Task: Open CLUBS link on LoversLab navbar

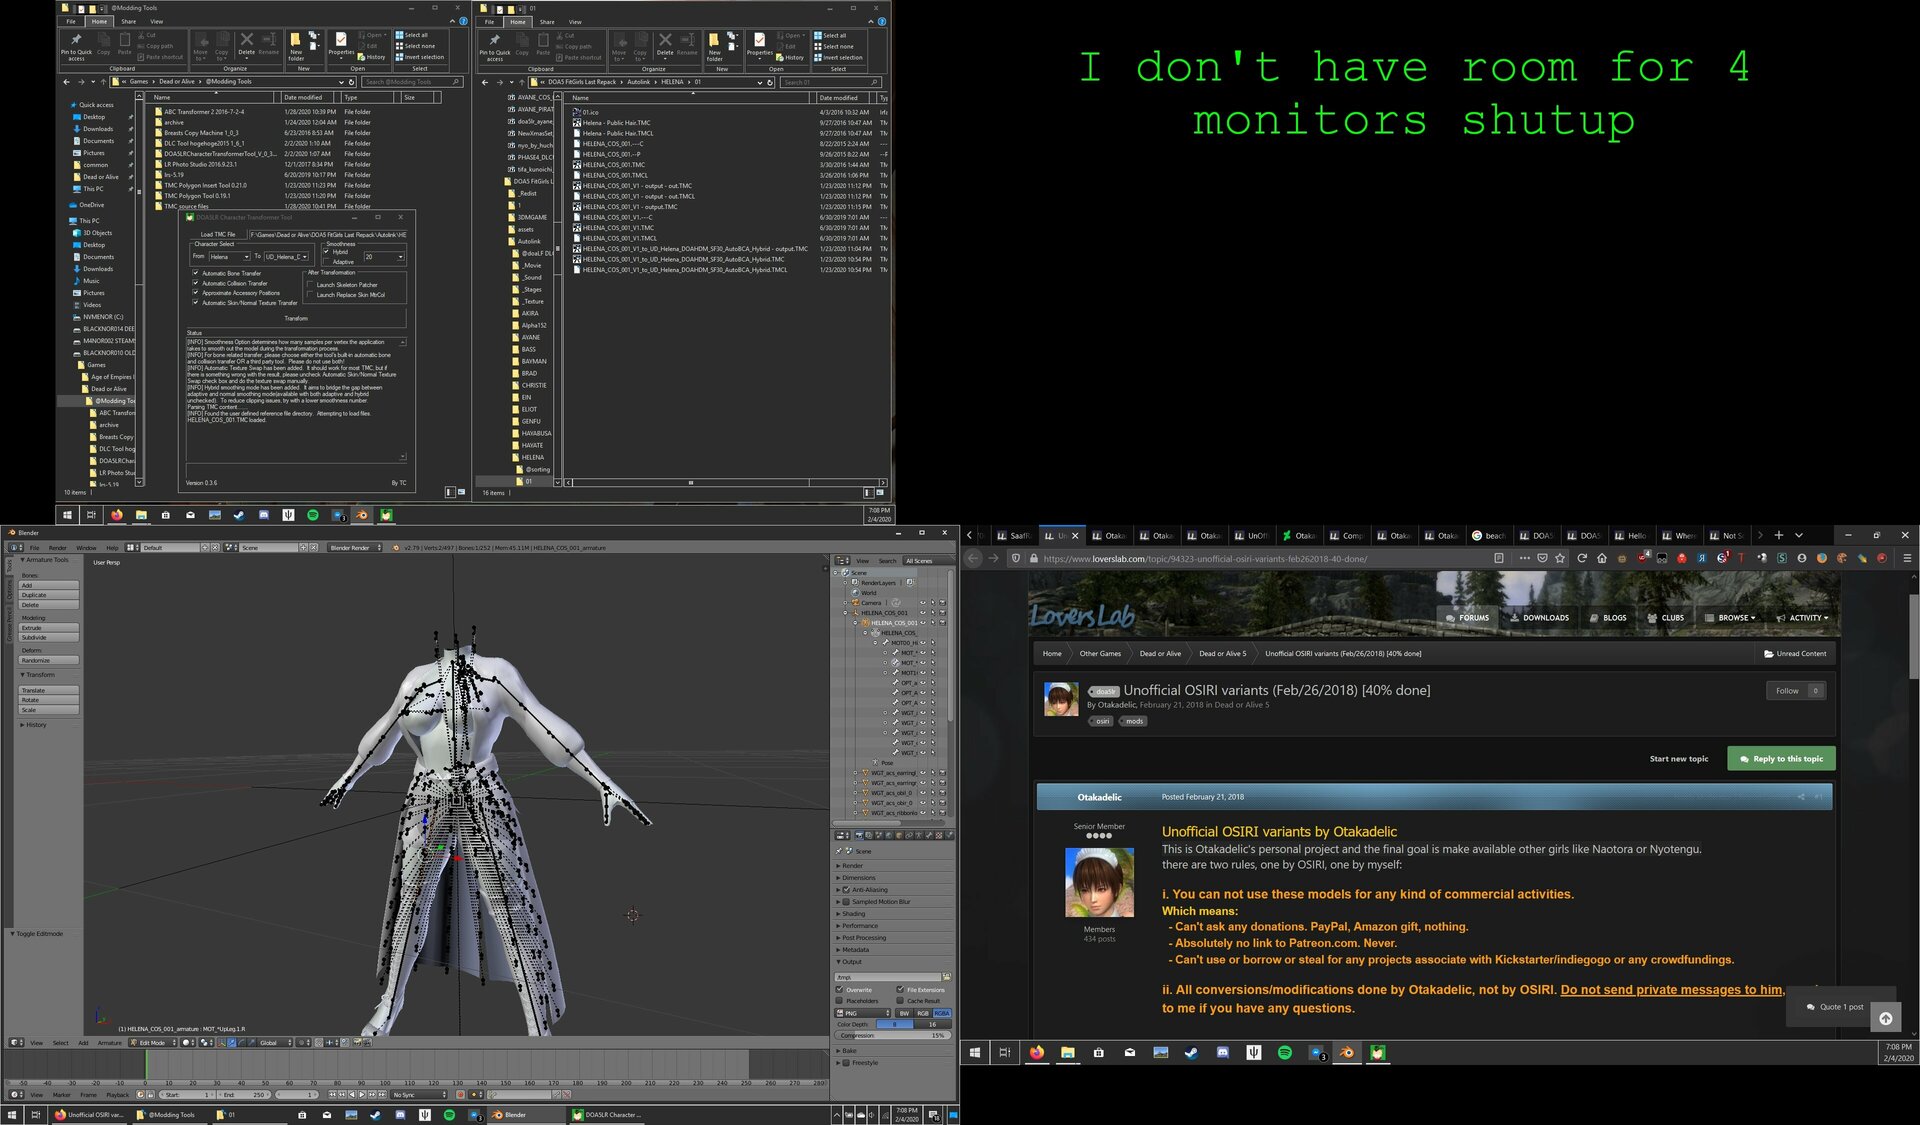Action: point(1666,618)
